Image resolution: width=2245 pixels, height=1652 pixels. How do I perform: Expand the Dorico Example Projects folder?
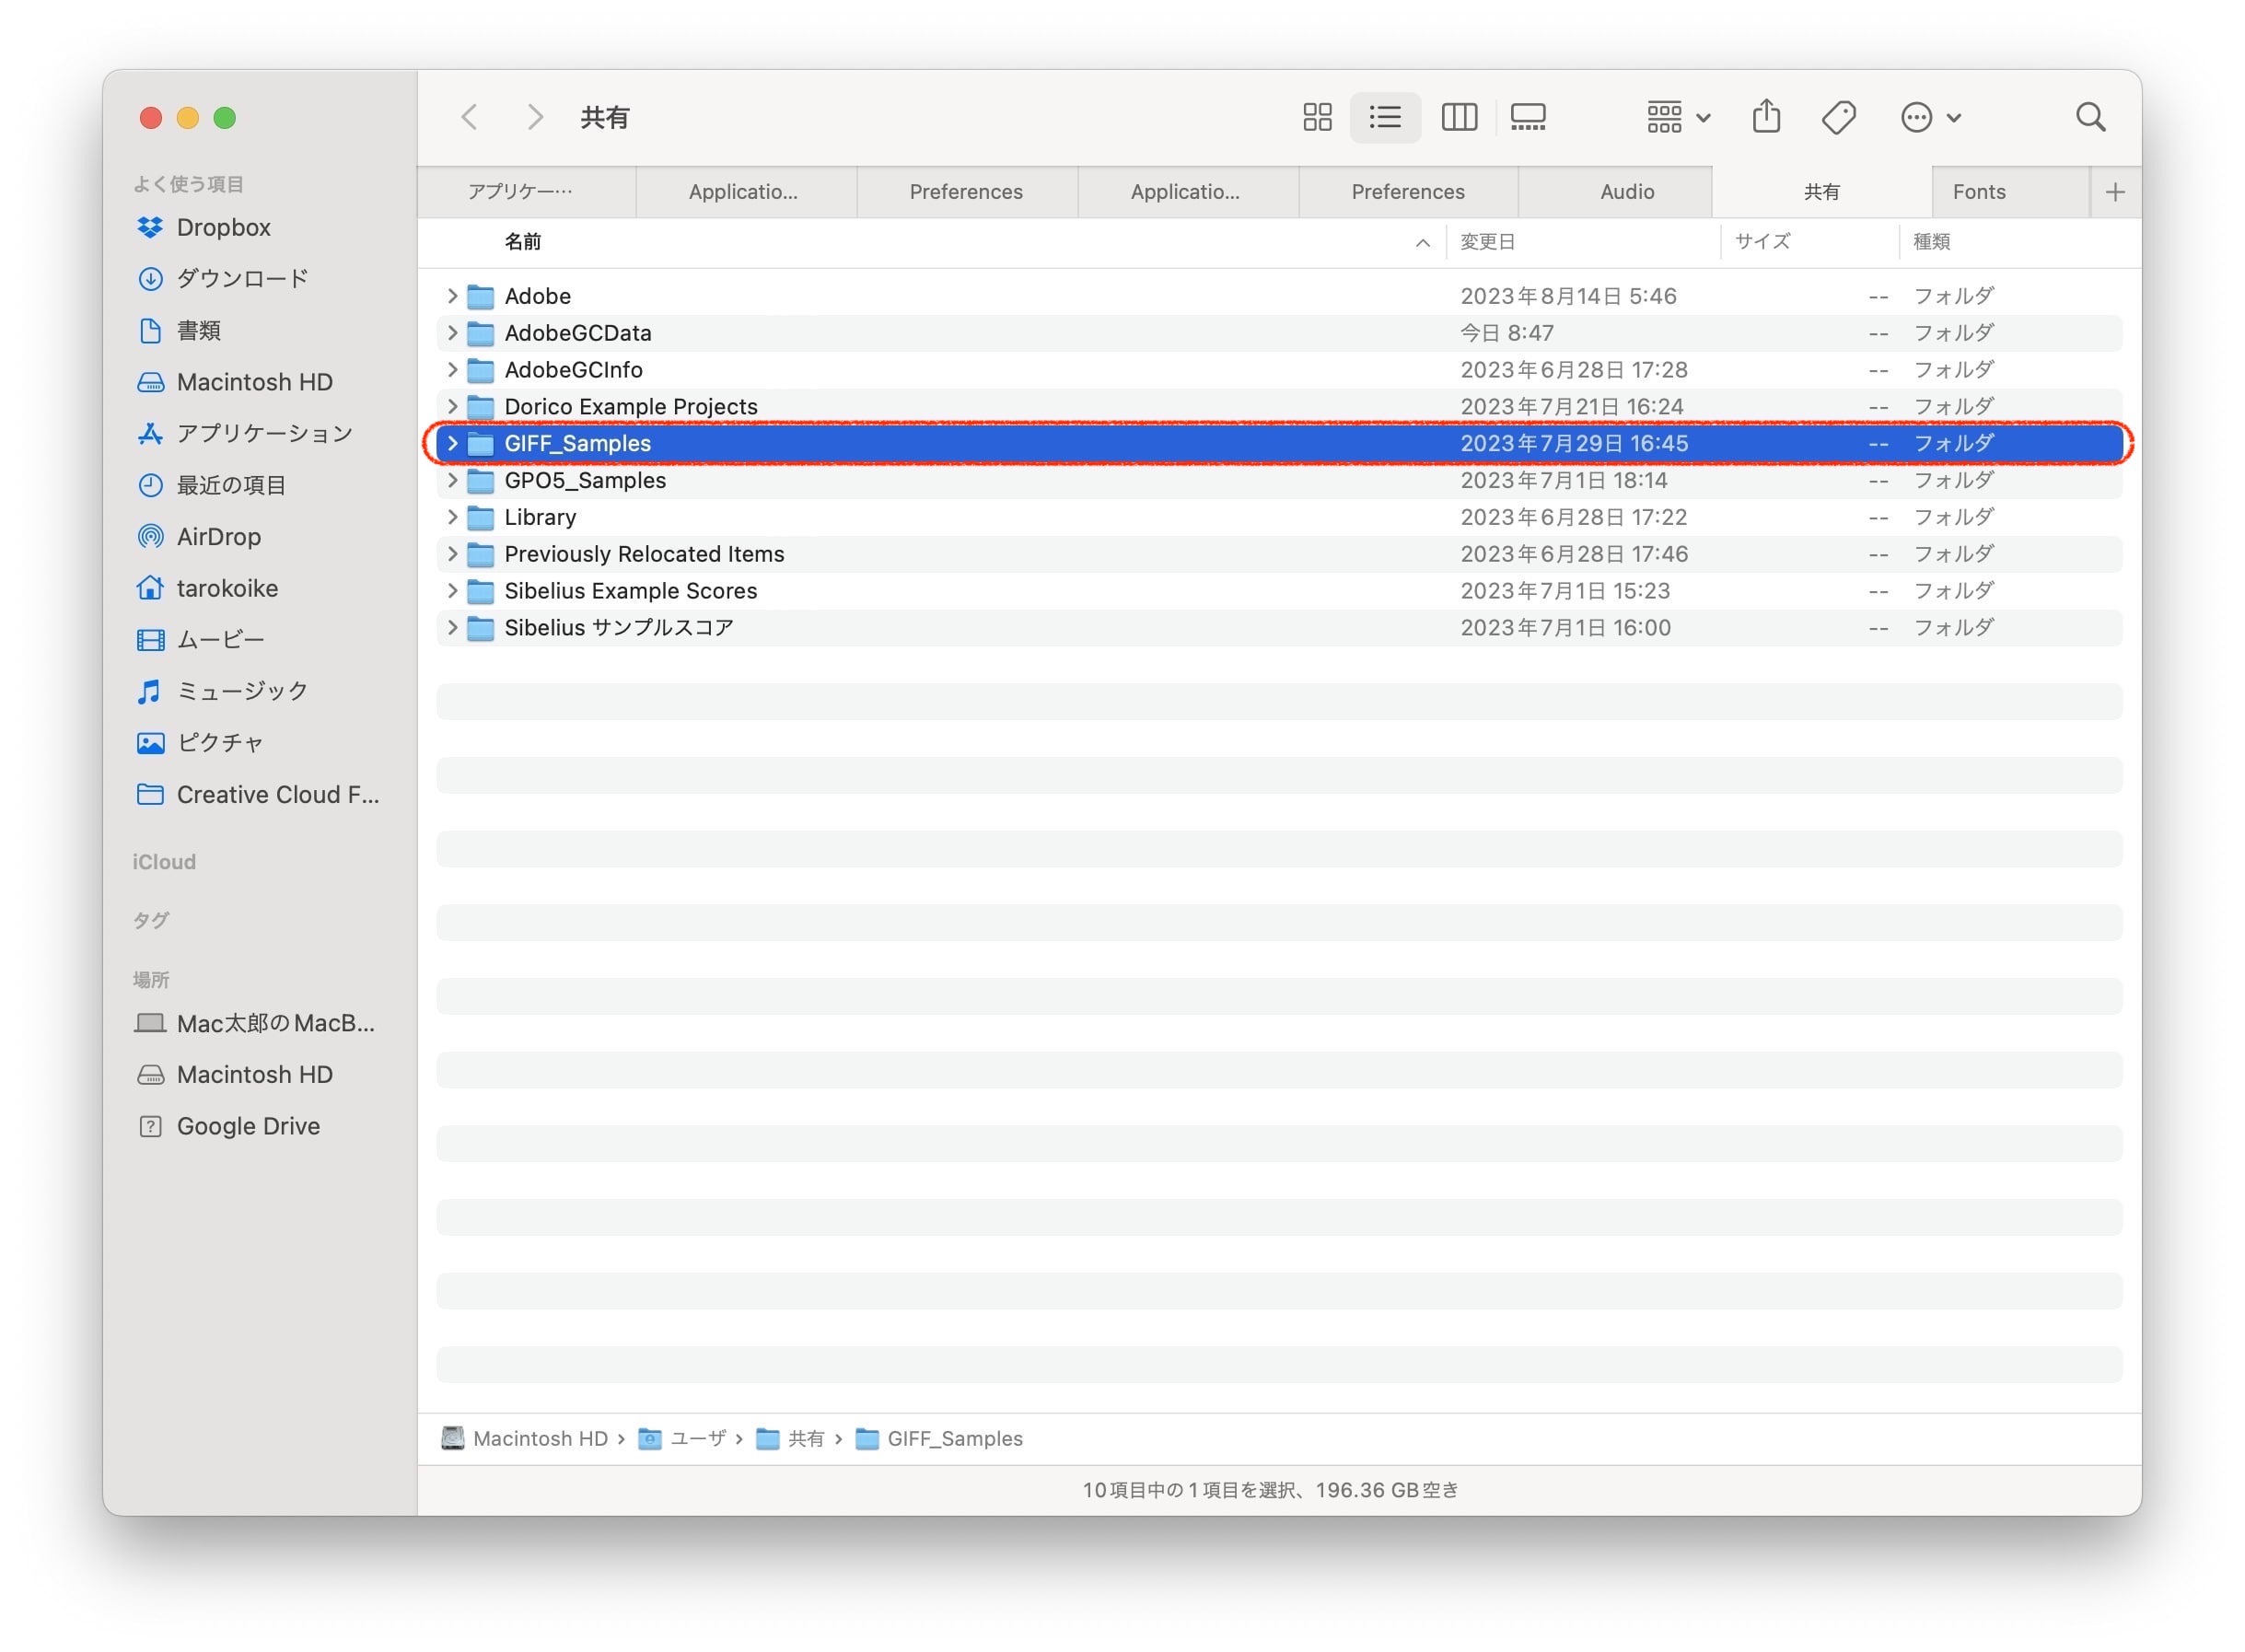click(452, 407)
